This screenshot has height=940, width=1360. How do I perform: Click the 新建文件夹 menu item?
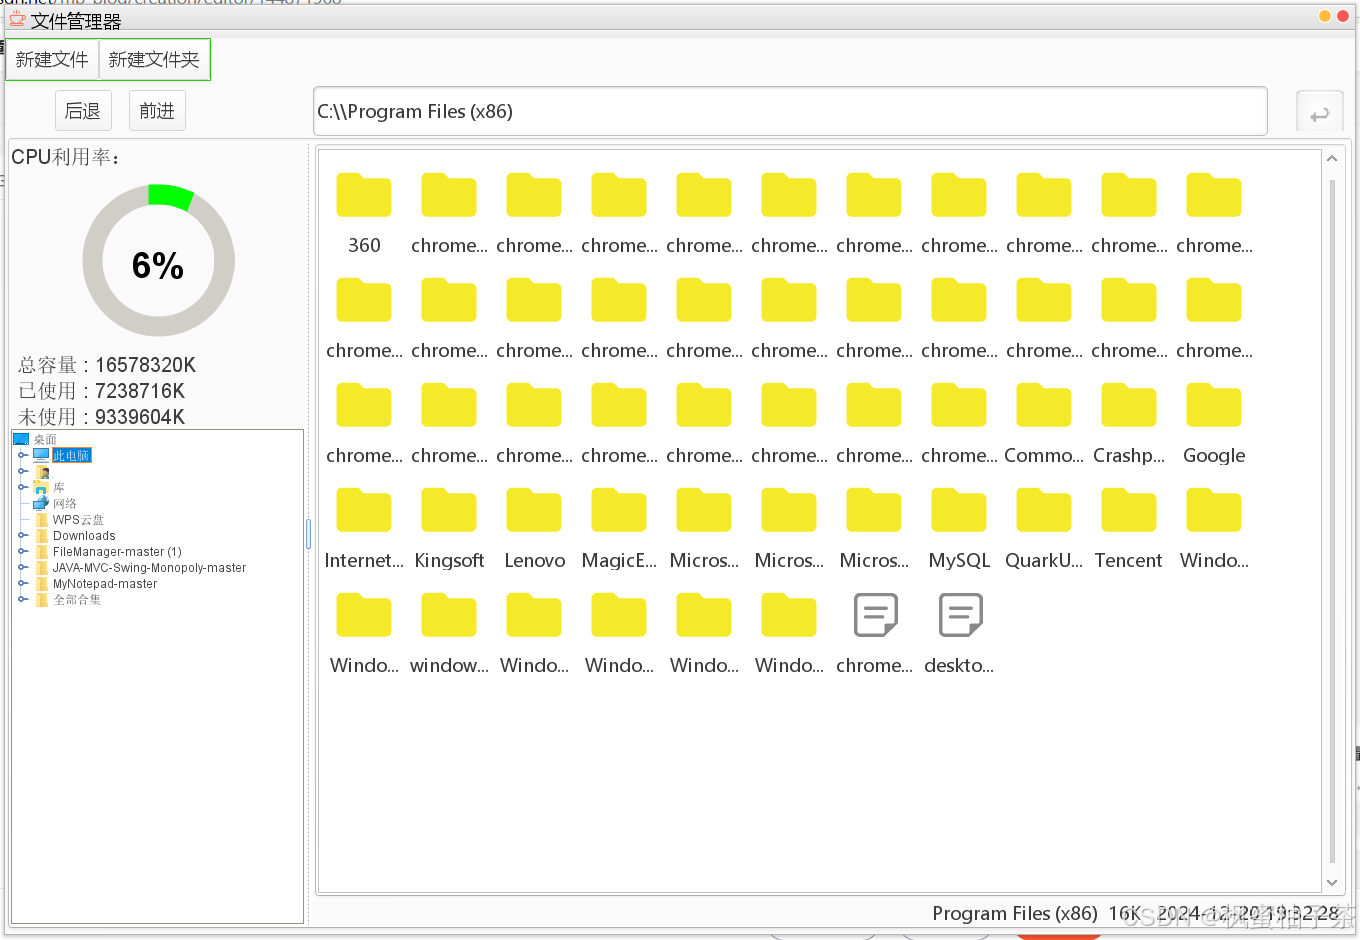154,60
